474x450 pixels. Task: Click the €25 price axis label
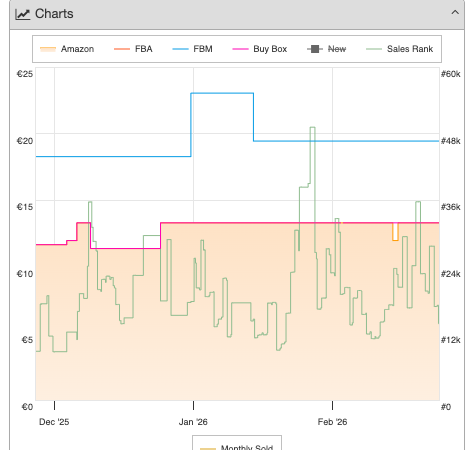(25, 74)
